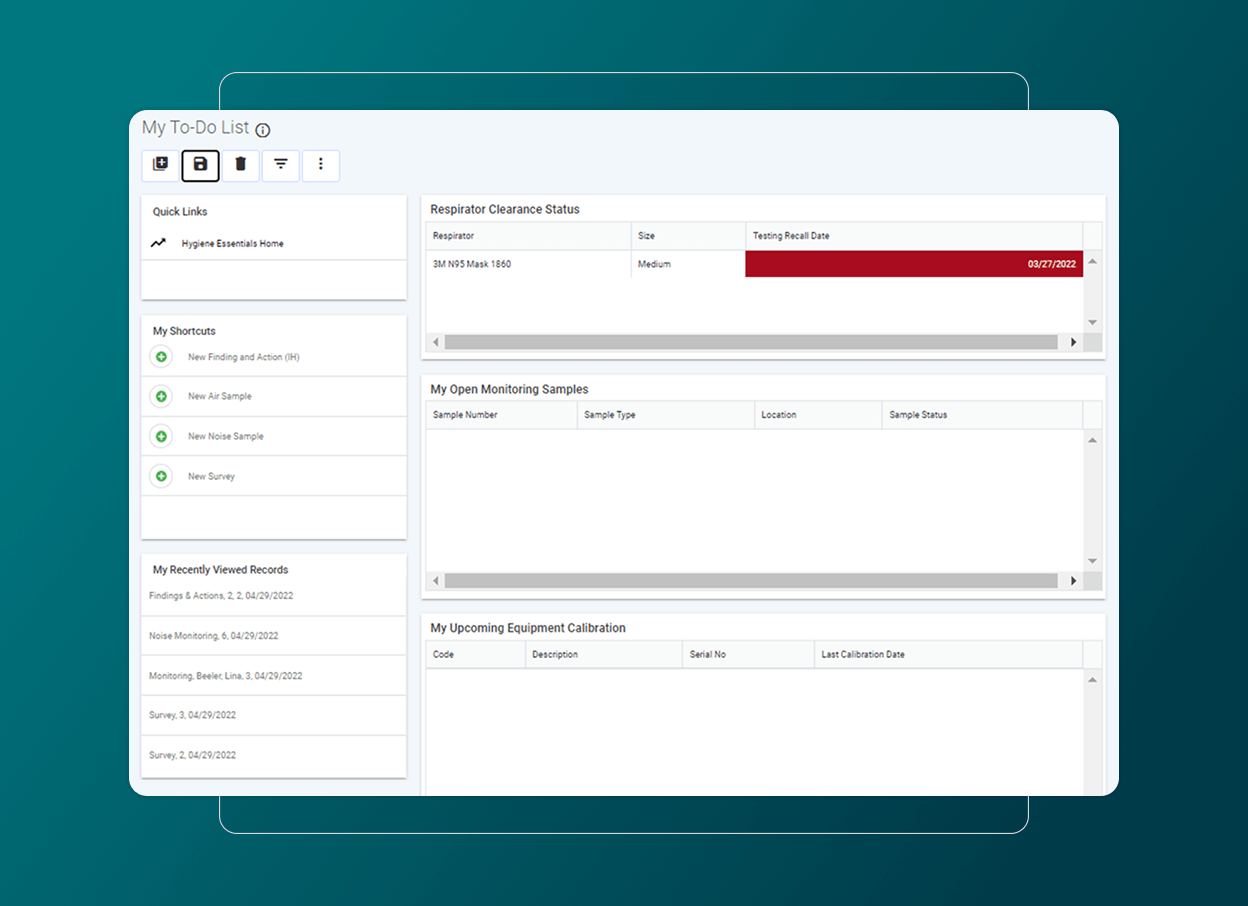Click green plus icon for New Air Sample

tap(161, 397)
